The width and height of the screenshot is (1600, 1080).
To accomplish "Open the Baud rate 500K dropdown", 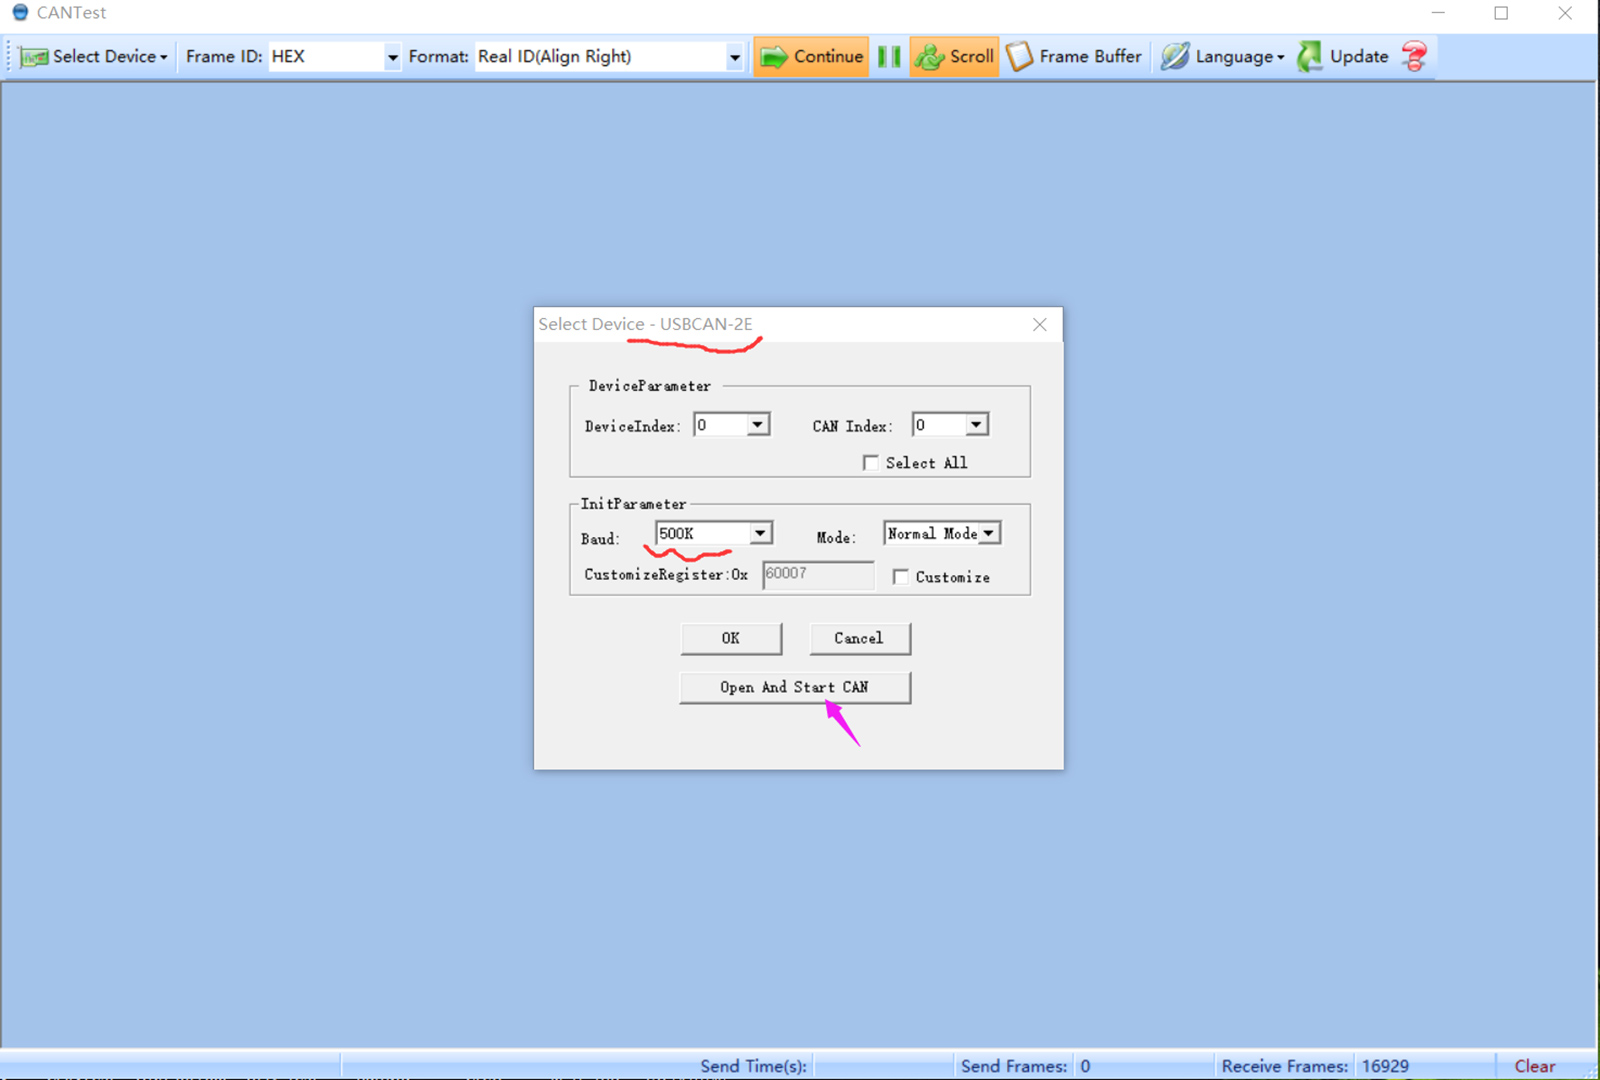I will pos(760,533).
